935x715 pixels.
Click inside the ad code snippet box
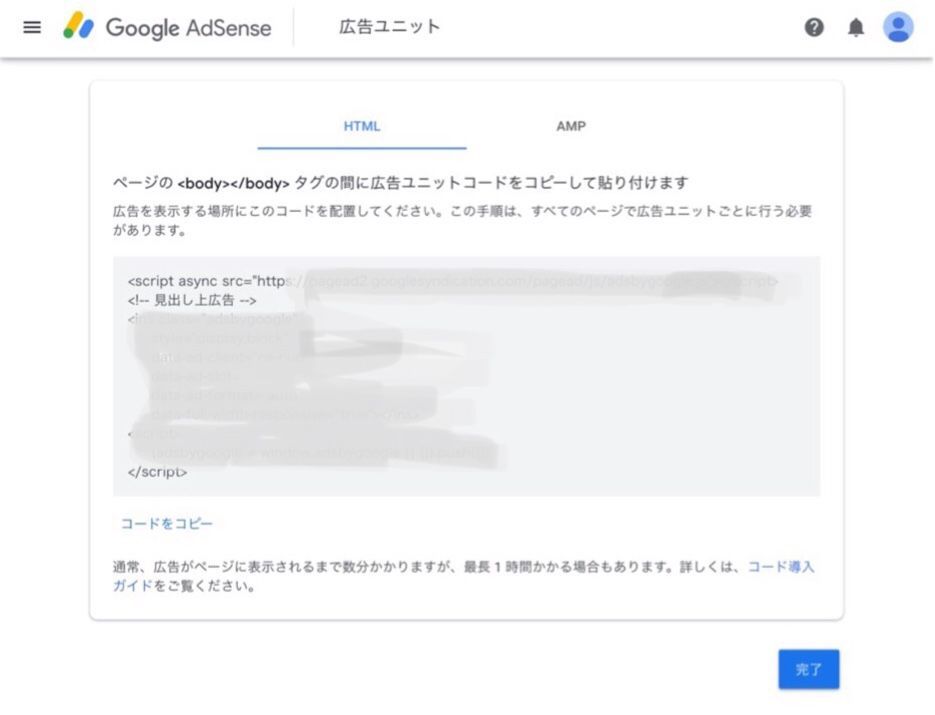466,376
